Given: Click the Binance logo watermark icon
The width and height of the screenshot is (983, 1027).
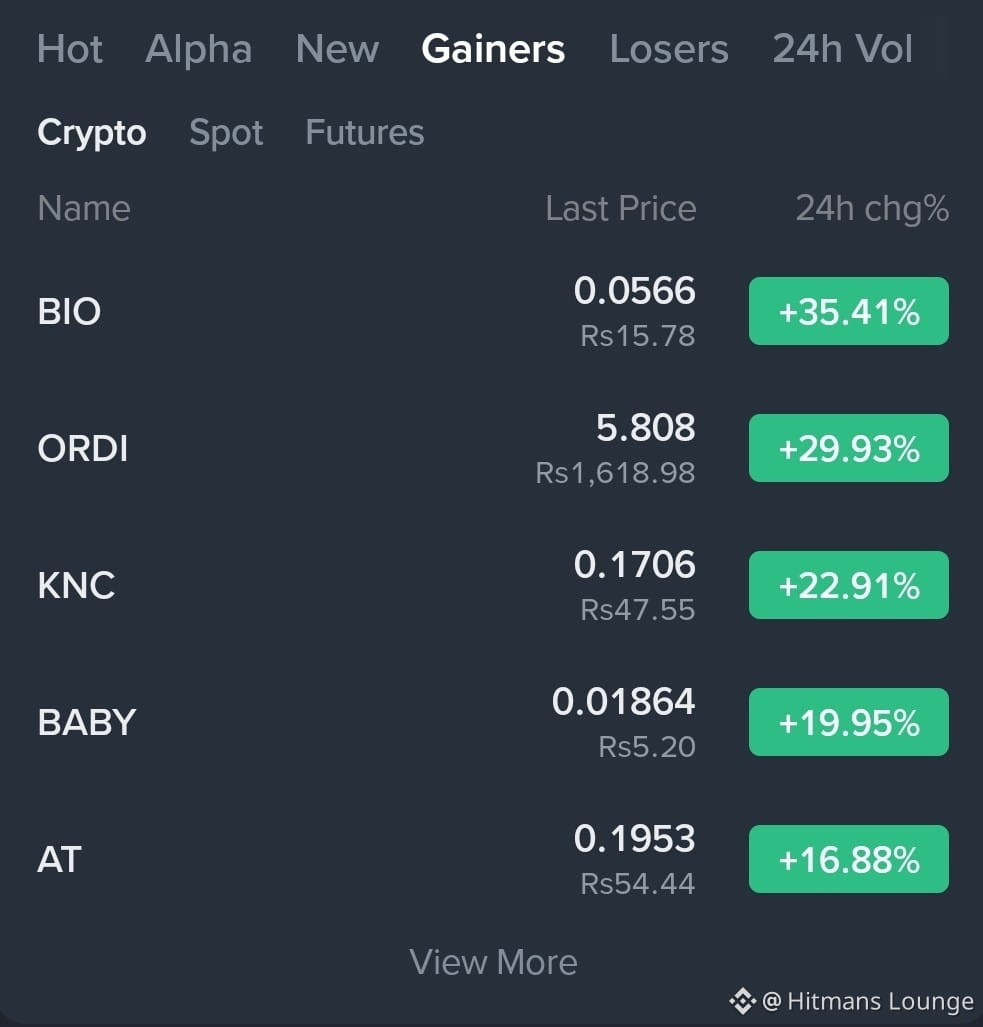Looking at the screenshot, I should coord(742,1001).
